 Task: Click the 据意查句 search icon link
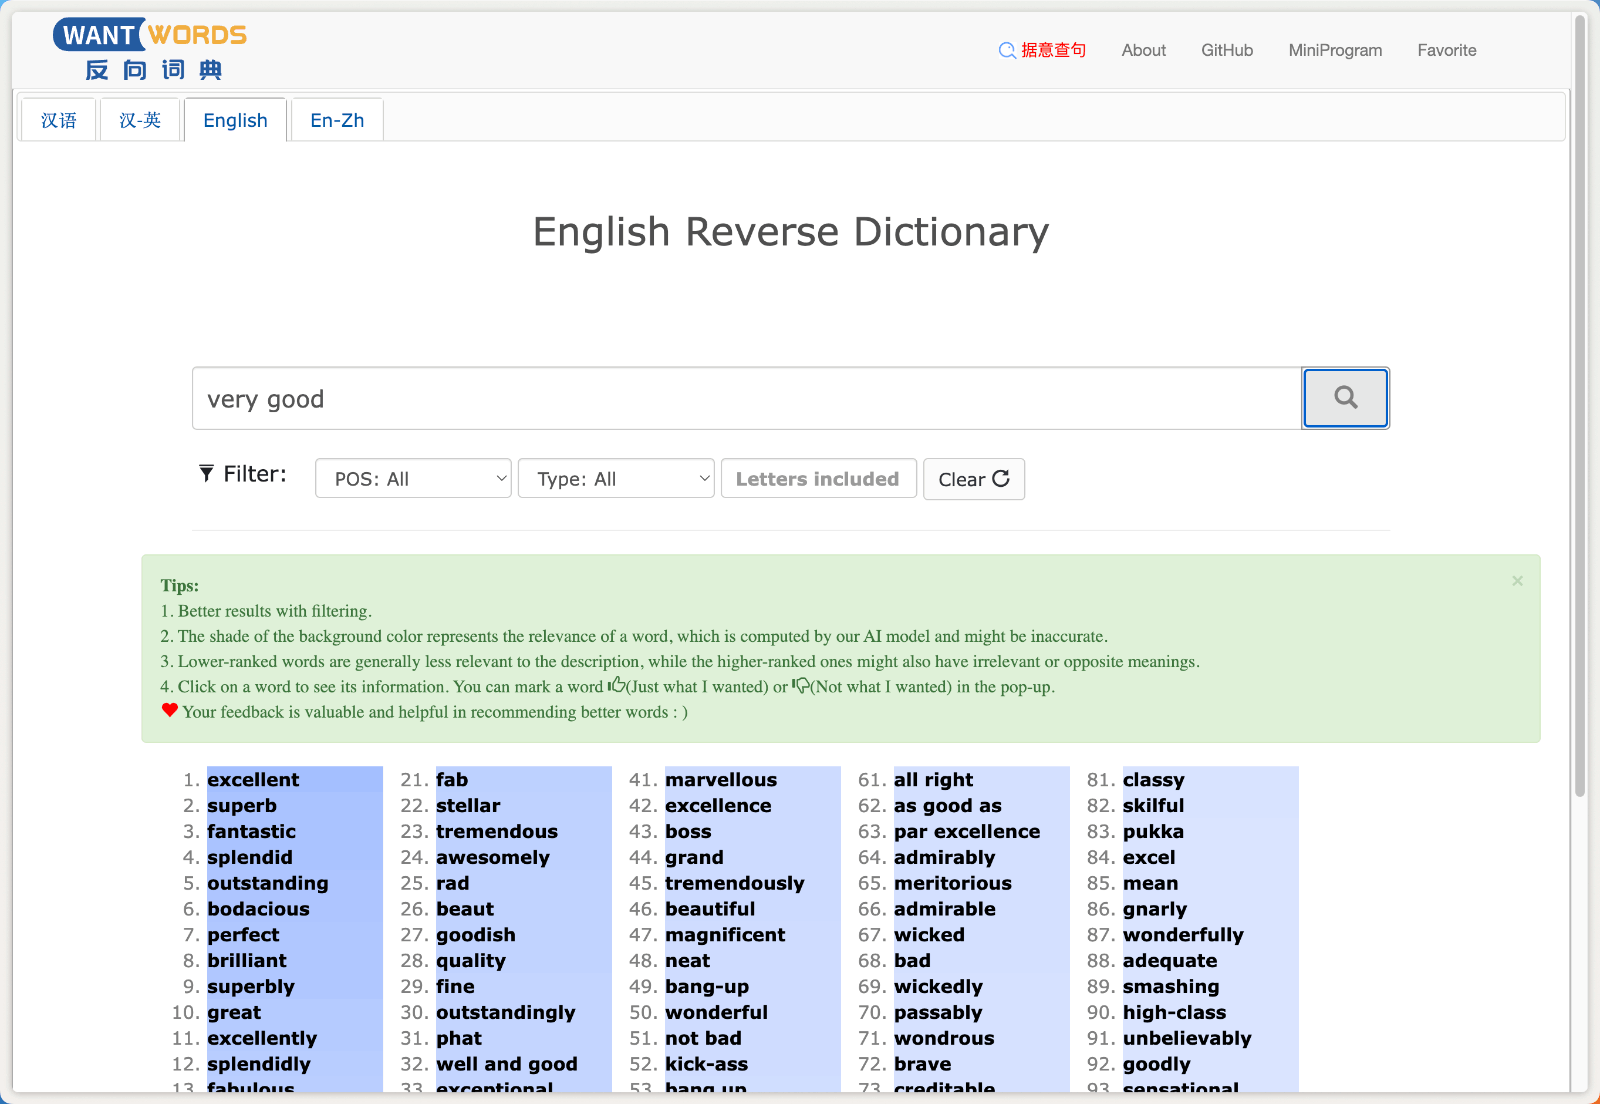click(x=1042, y=50)
